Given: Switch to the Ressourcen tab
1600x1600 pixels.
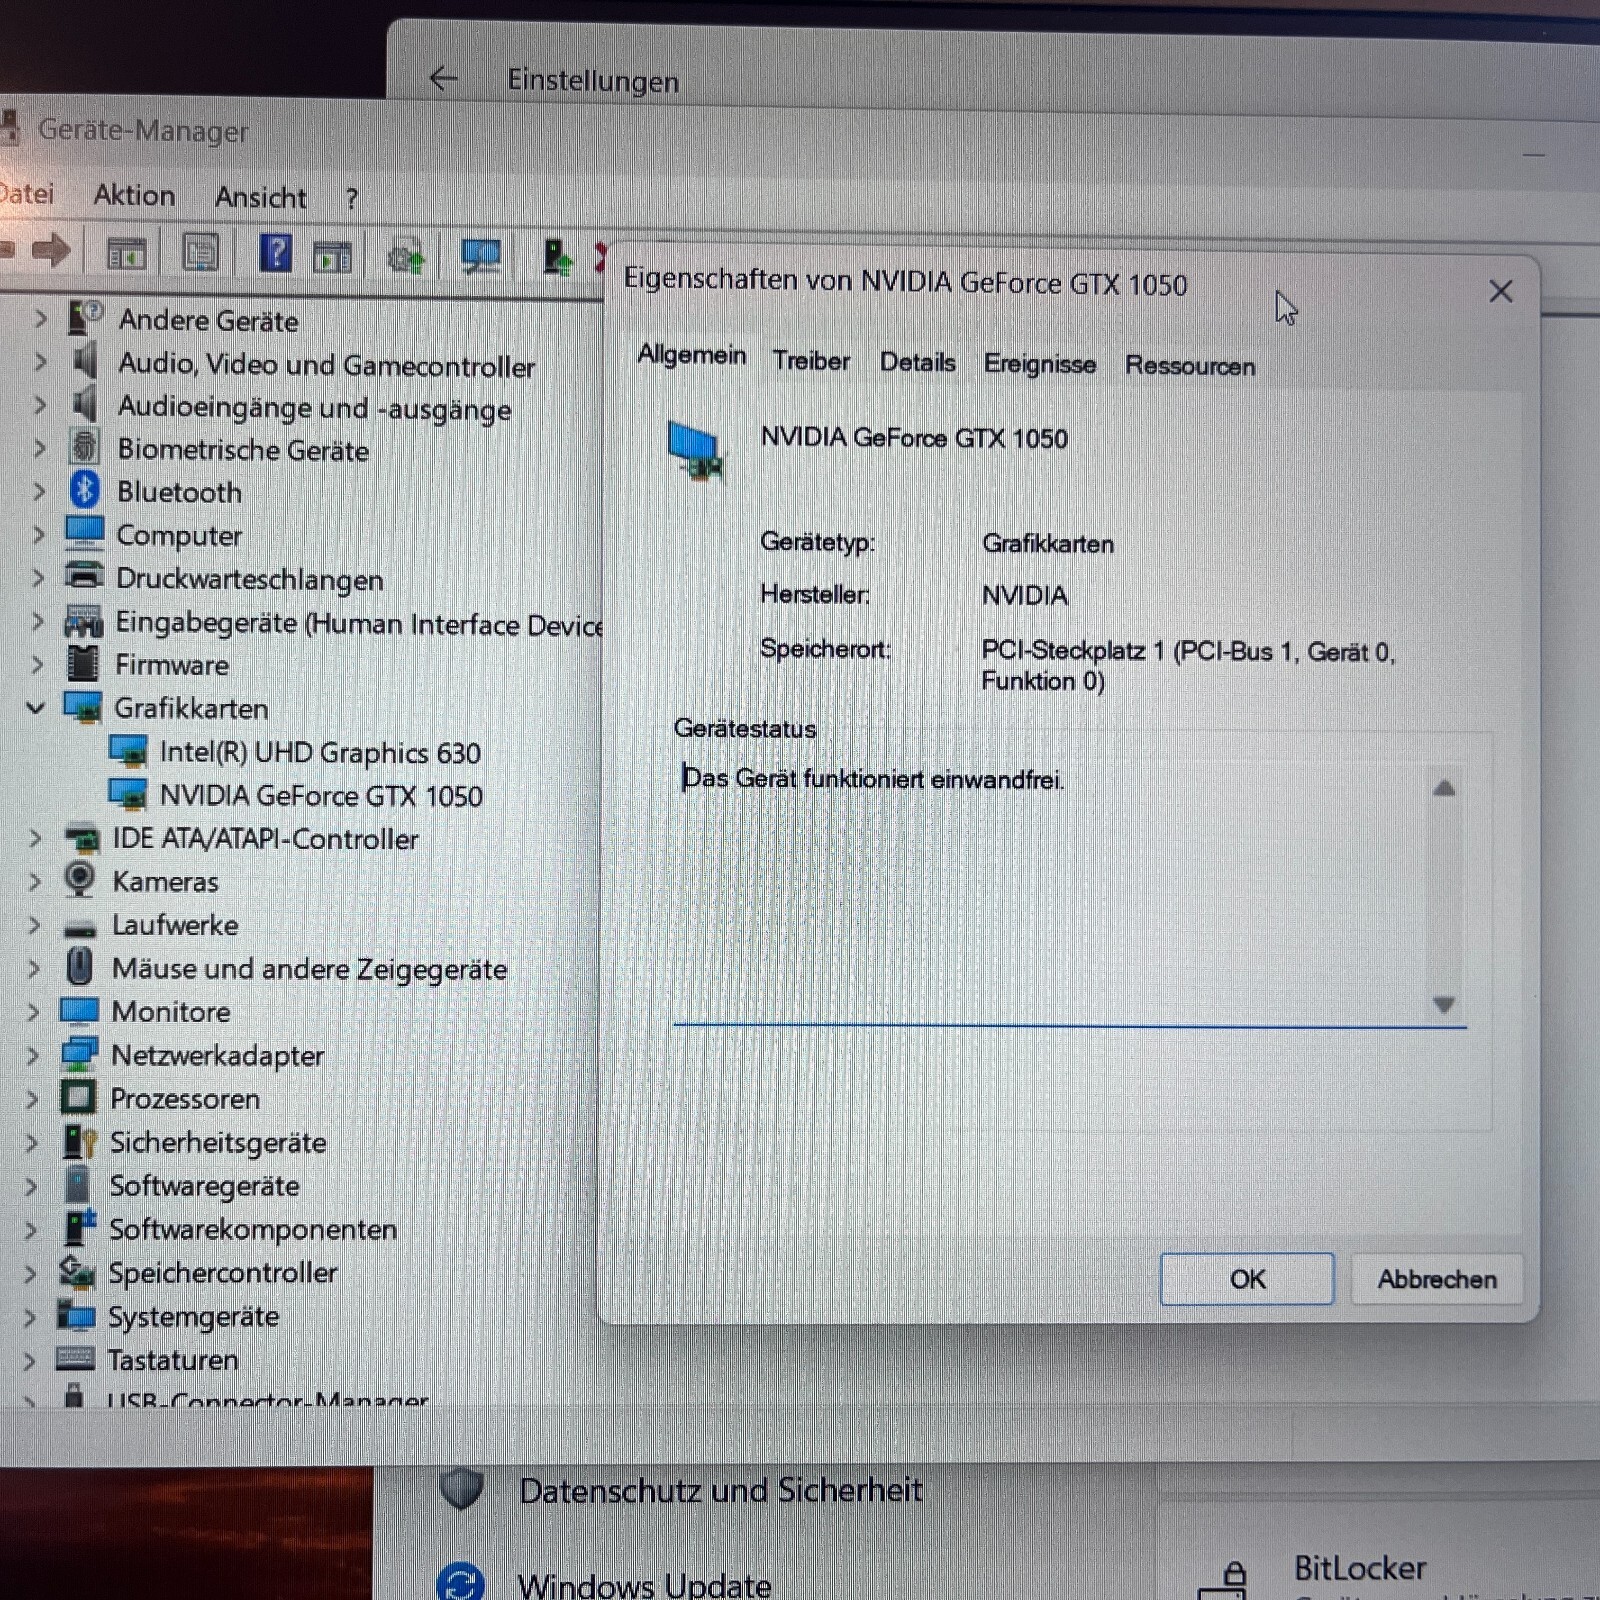Looking at the screenshot, I should pyautogui.click(x=1190, y=365).
